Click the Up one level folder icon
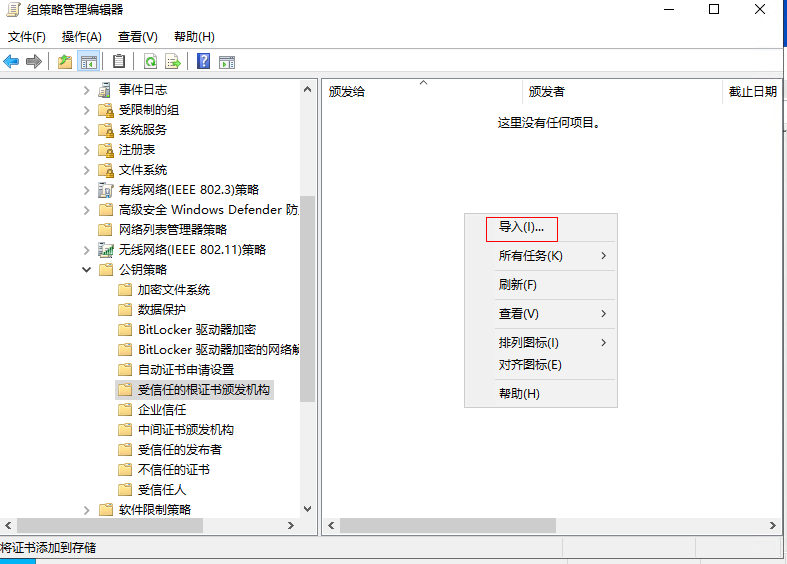 pyautogui.click(x=65, y=62)
